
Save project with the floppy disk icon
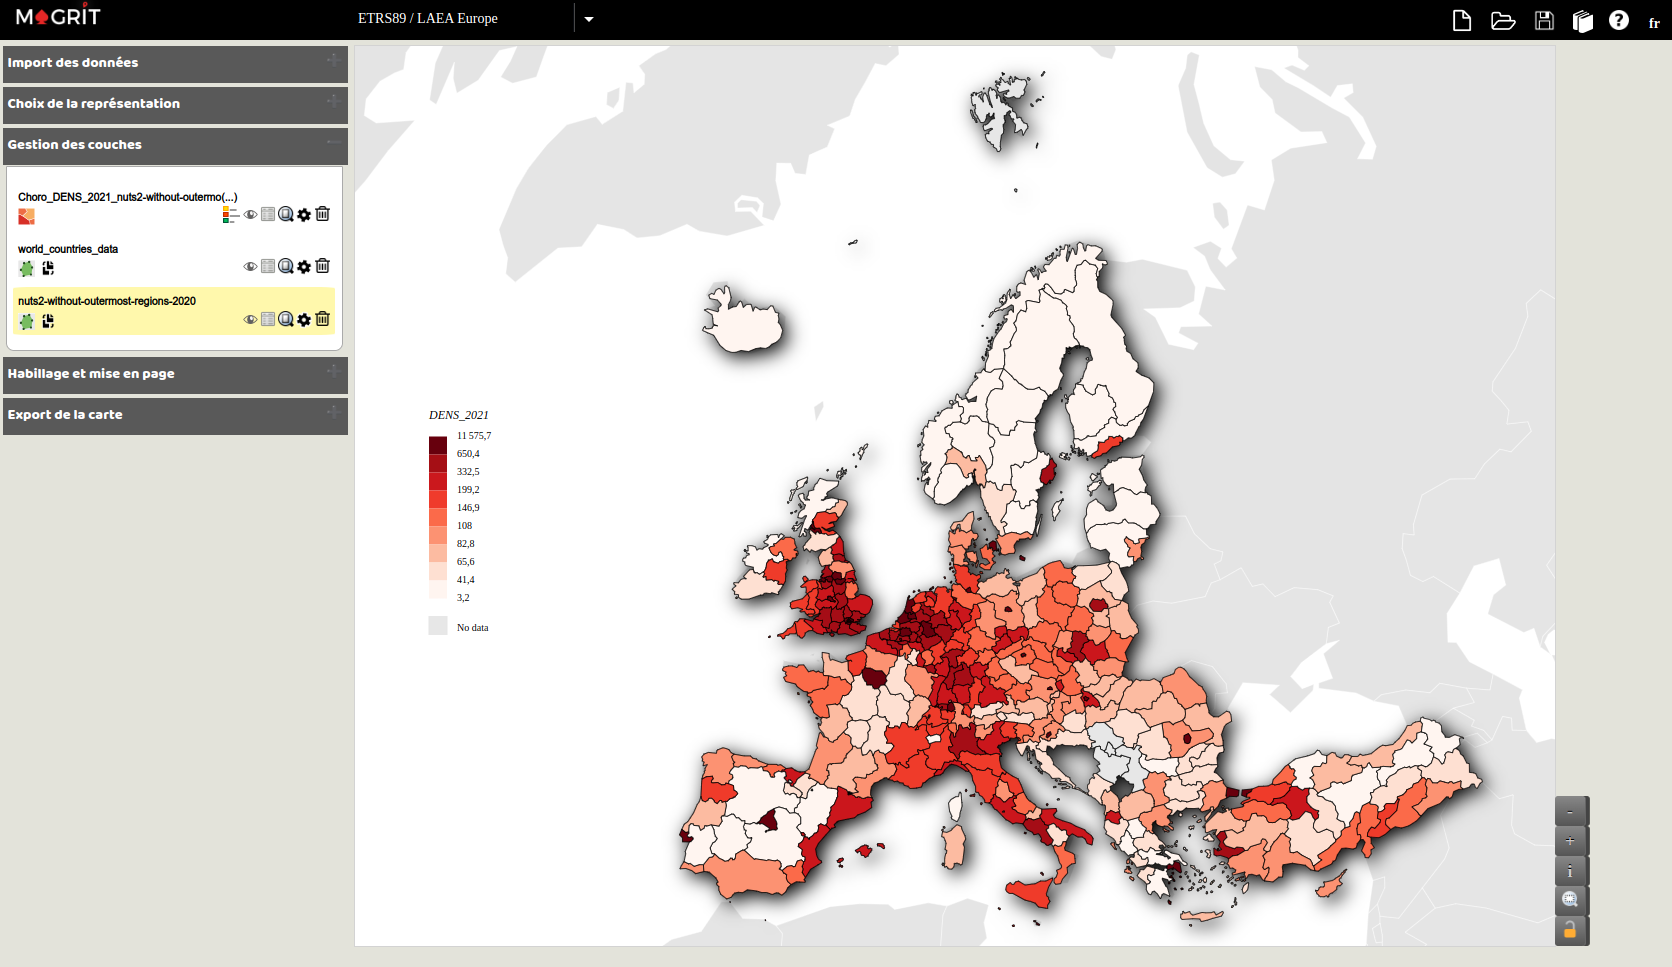pos(1544,21)
